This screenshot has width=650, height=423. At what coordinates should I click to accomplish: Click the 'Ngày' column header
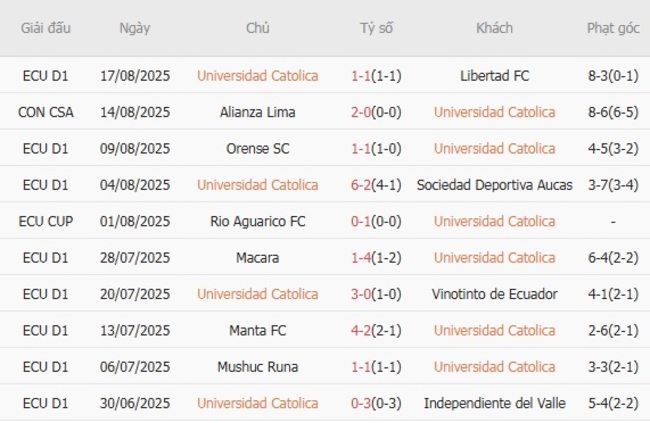pos(135,28)
